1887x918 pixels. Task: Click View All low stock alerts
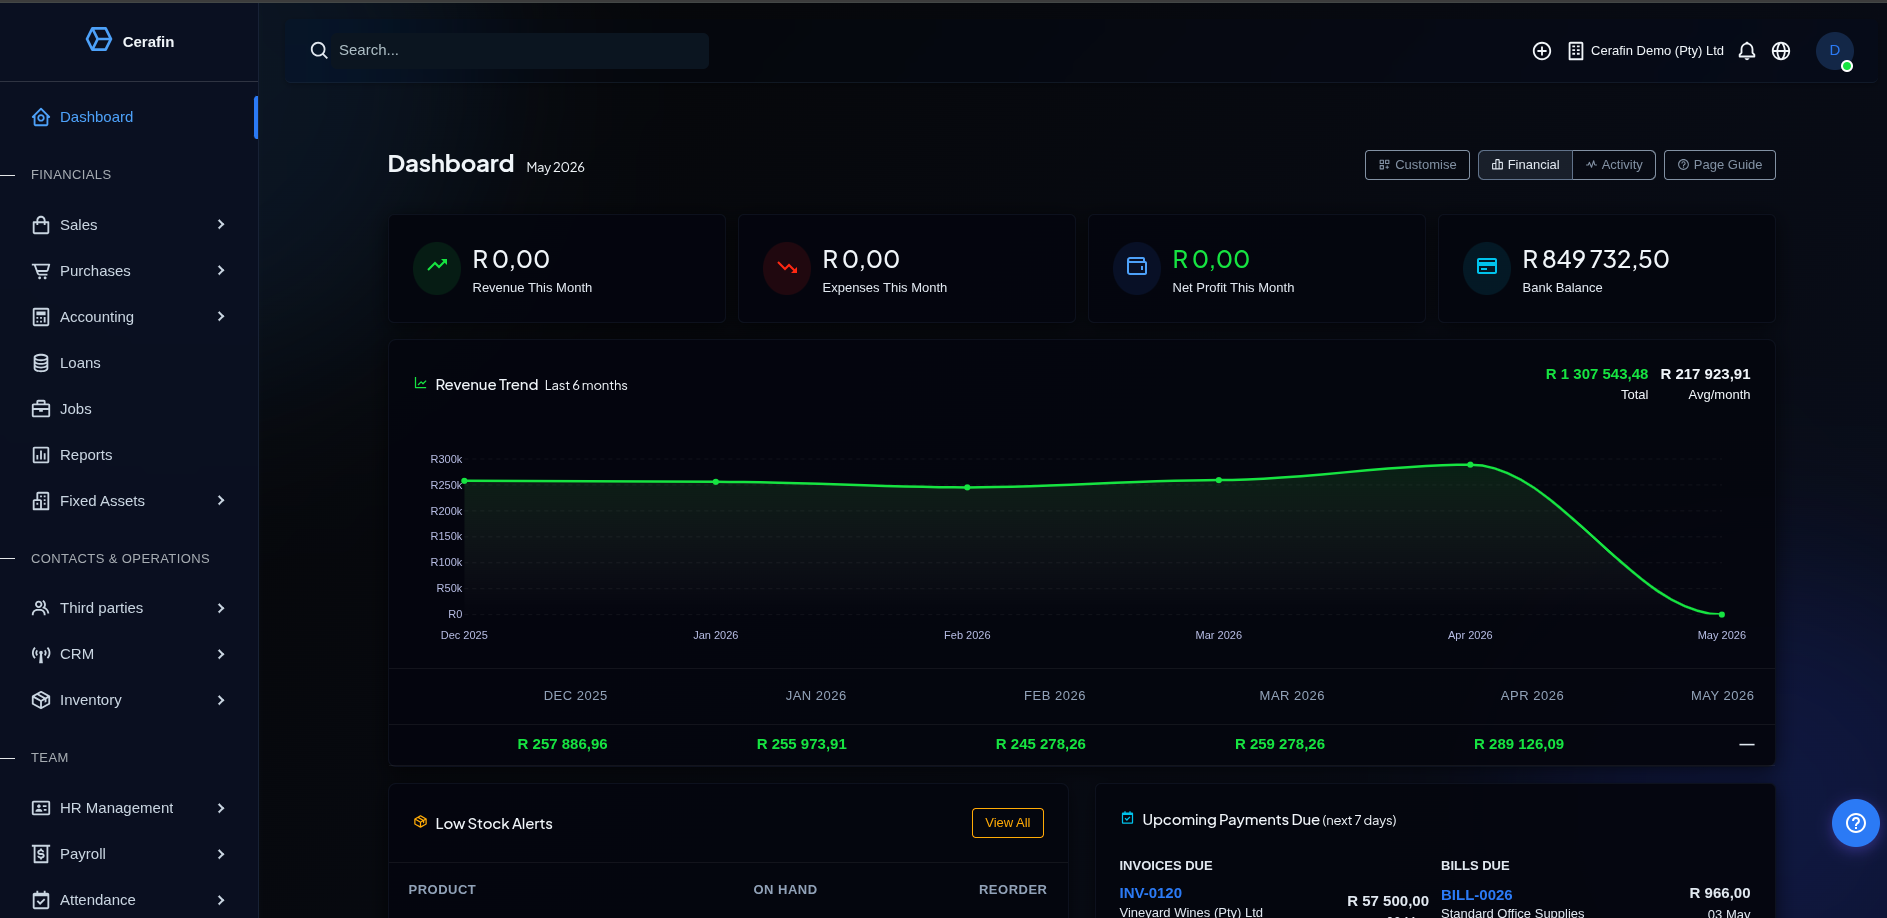pos(1008,823)
